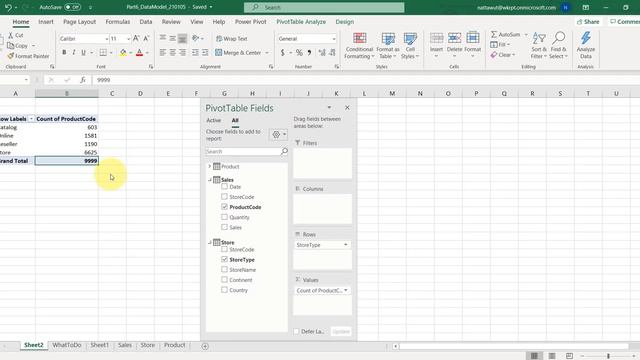Click the font color A swatch
640x360 pixels.
tap(139, 53)
